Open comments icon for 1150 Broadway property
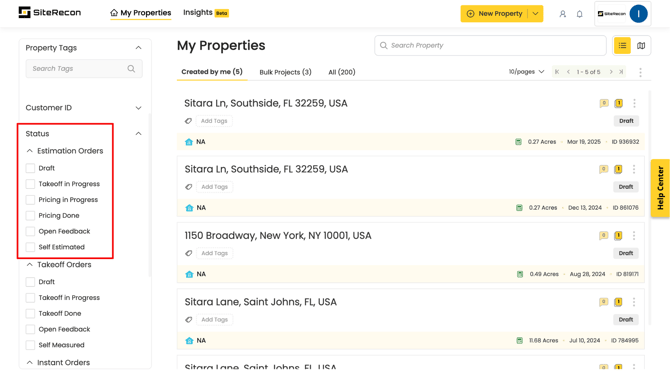The image size is (670, 377). pos(603,236)
